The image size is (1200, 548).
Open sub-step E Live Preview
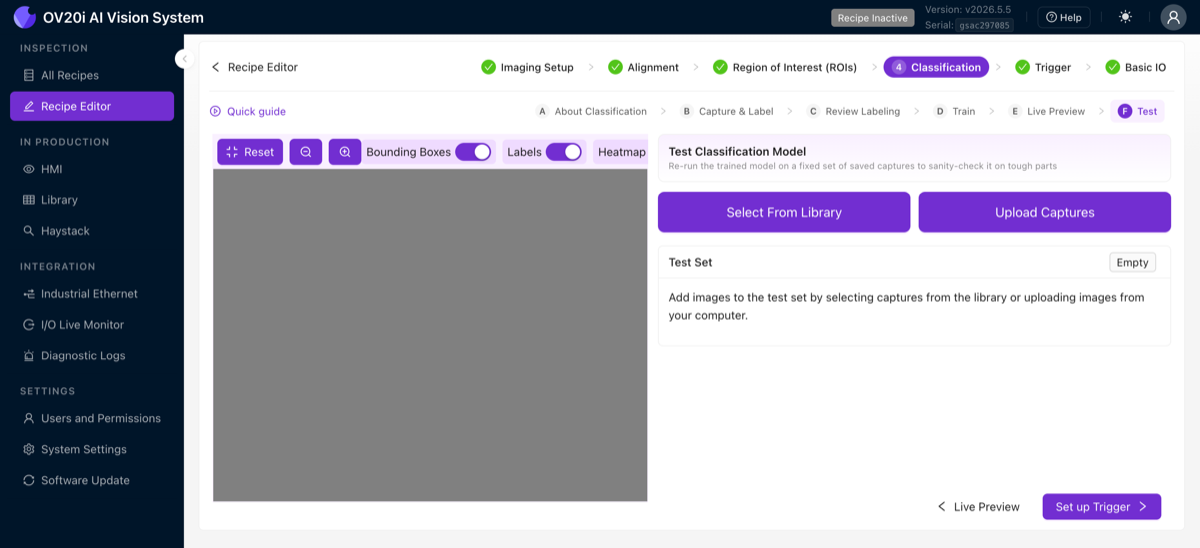(1046, 111)
